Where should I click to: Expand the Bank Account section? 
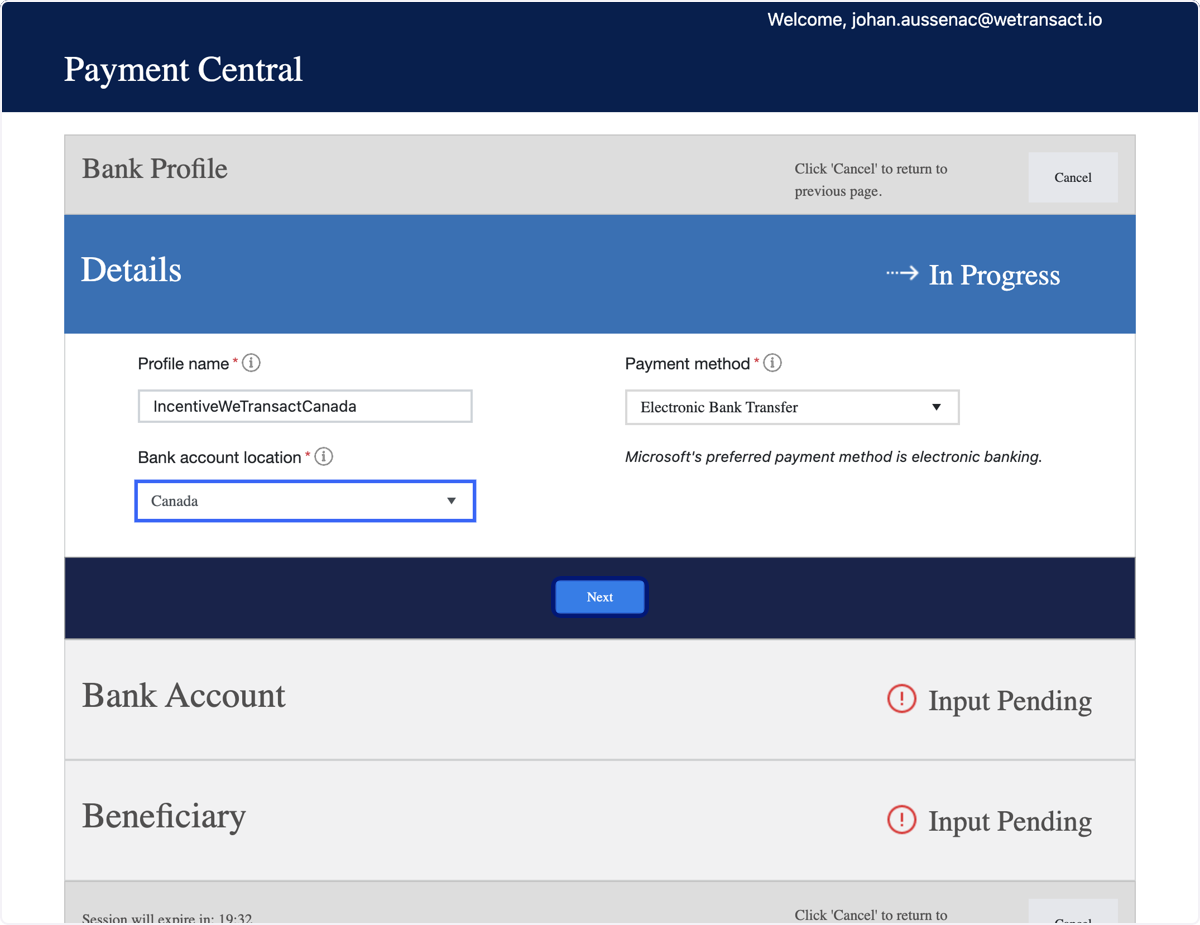coord(600,699)
